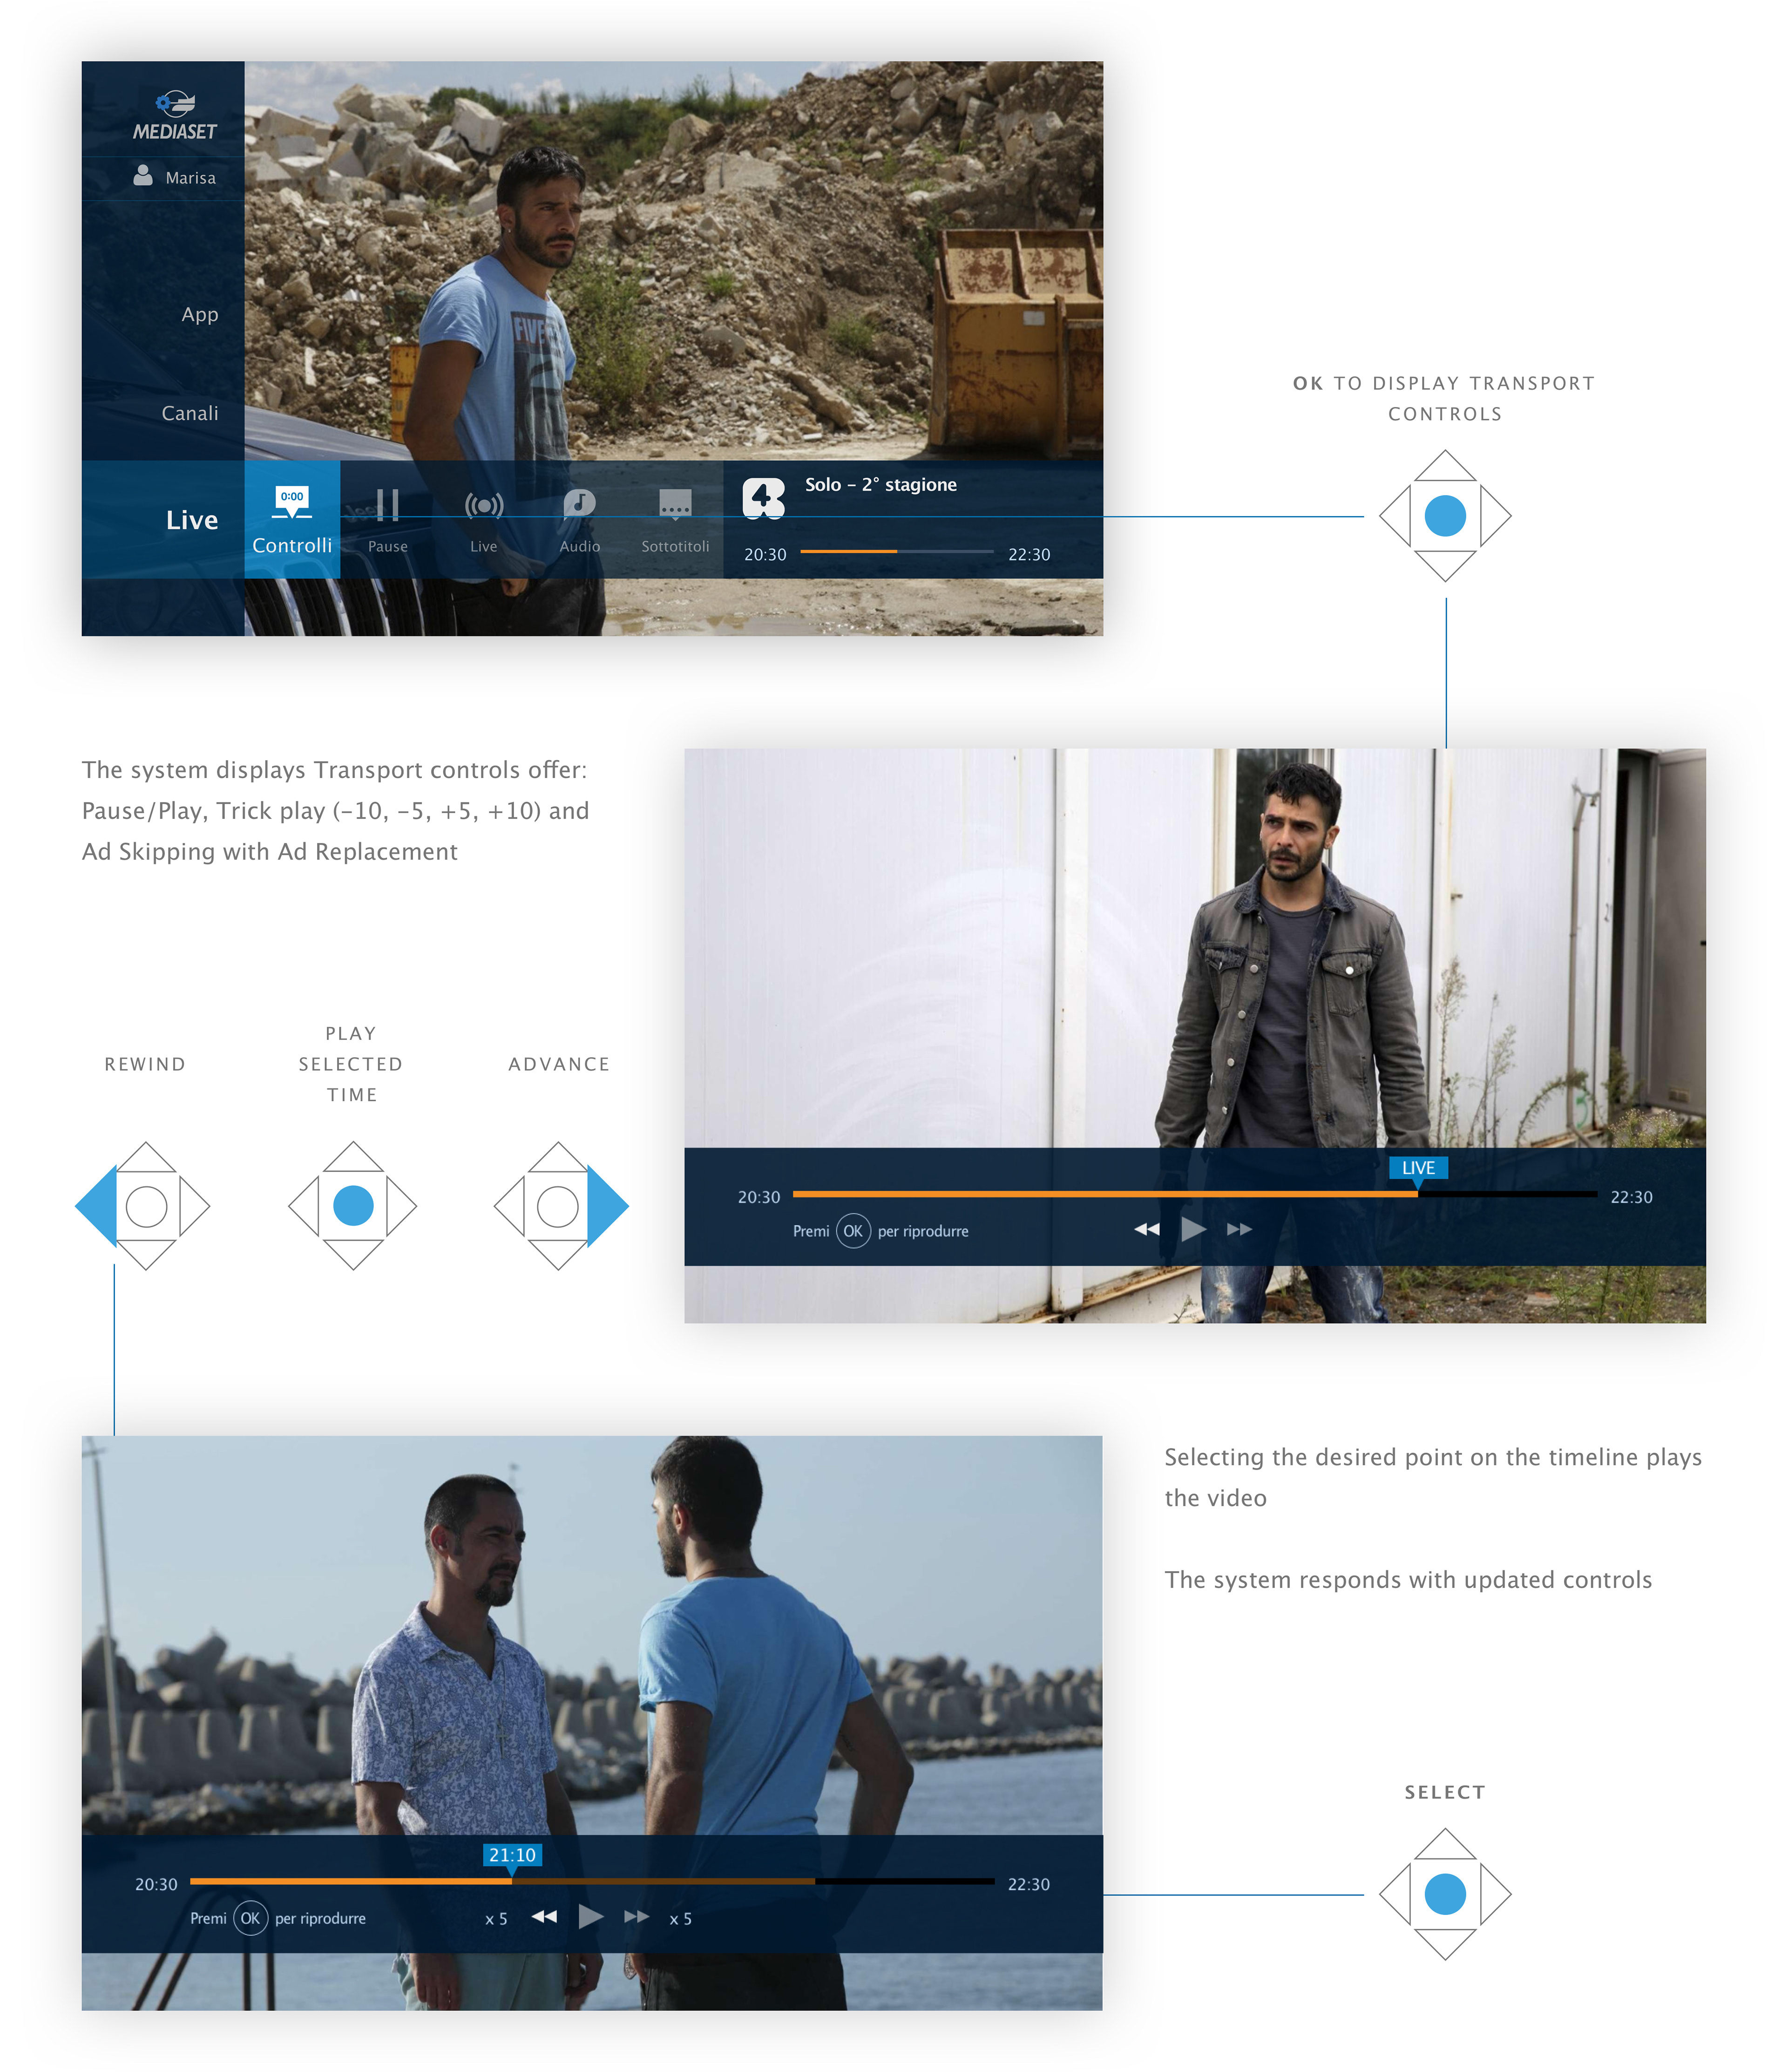
Task: Open the Audio options icon
Action: click(579, 504)
